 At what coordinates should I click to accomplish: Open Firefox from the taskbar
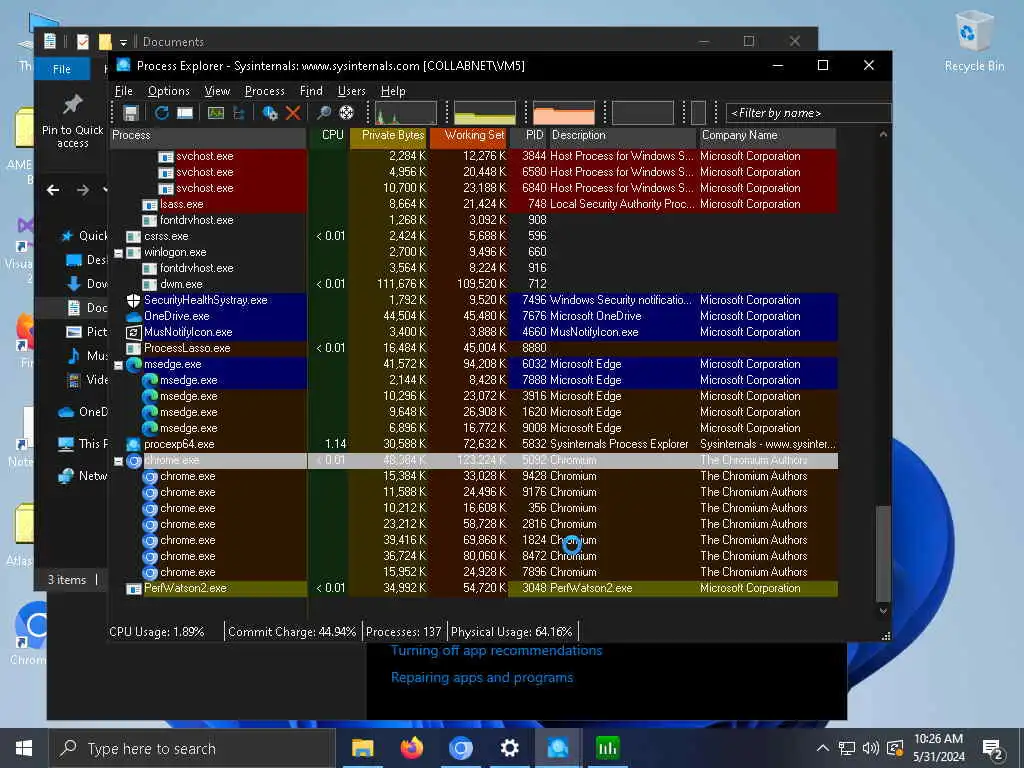tap(411, 748)
